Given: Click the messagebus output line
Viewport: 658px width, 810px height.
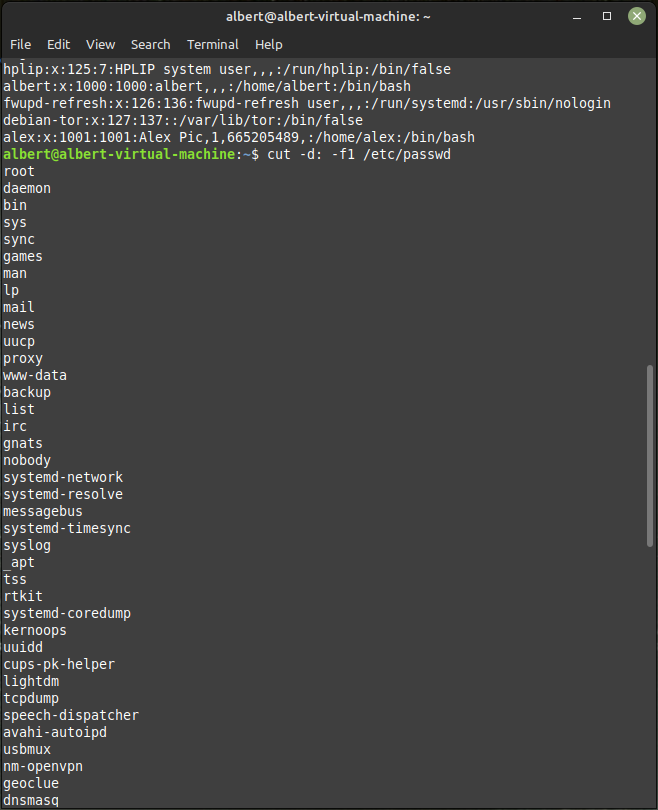Looking at the screenshot, I should pyautogui.click(x=43, y=511).
